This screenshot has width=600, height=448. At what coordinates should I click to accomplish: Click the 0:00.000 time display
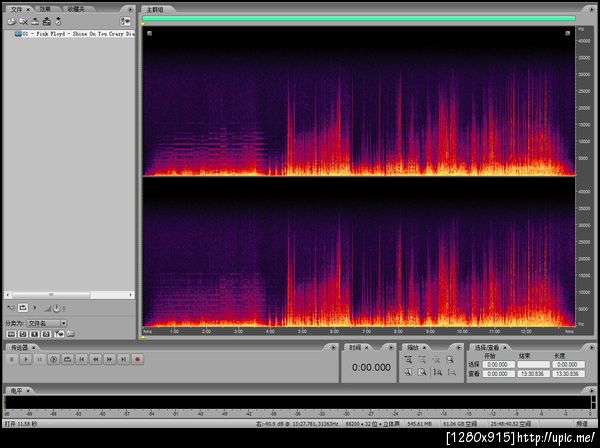371,367
